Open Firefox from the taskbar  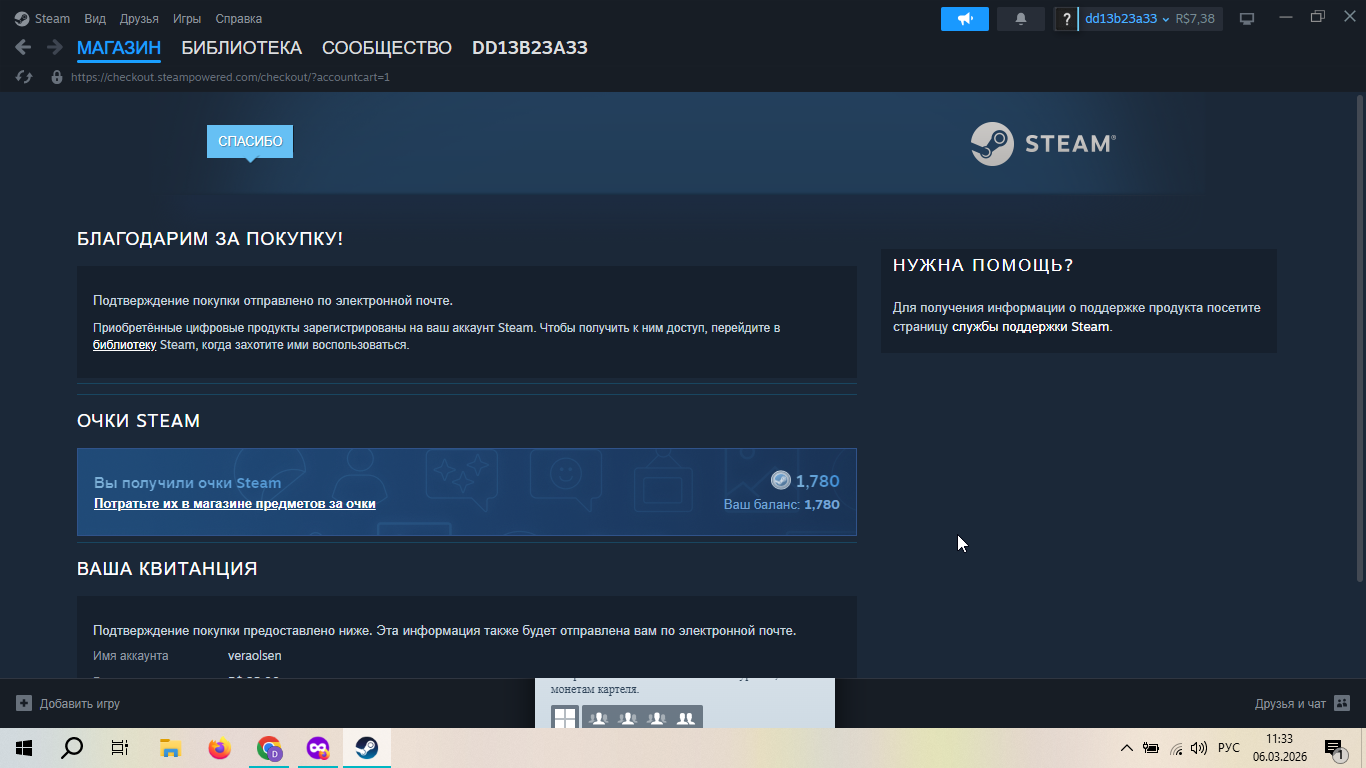pos(219,748)
